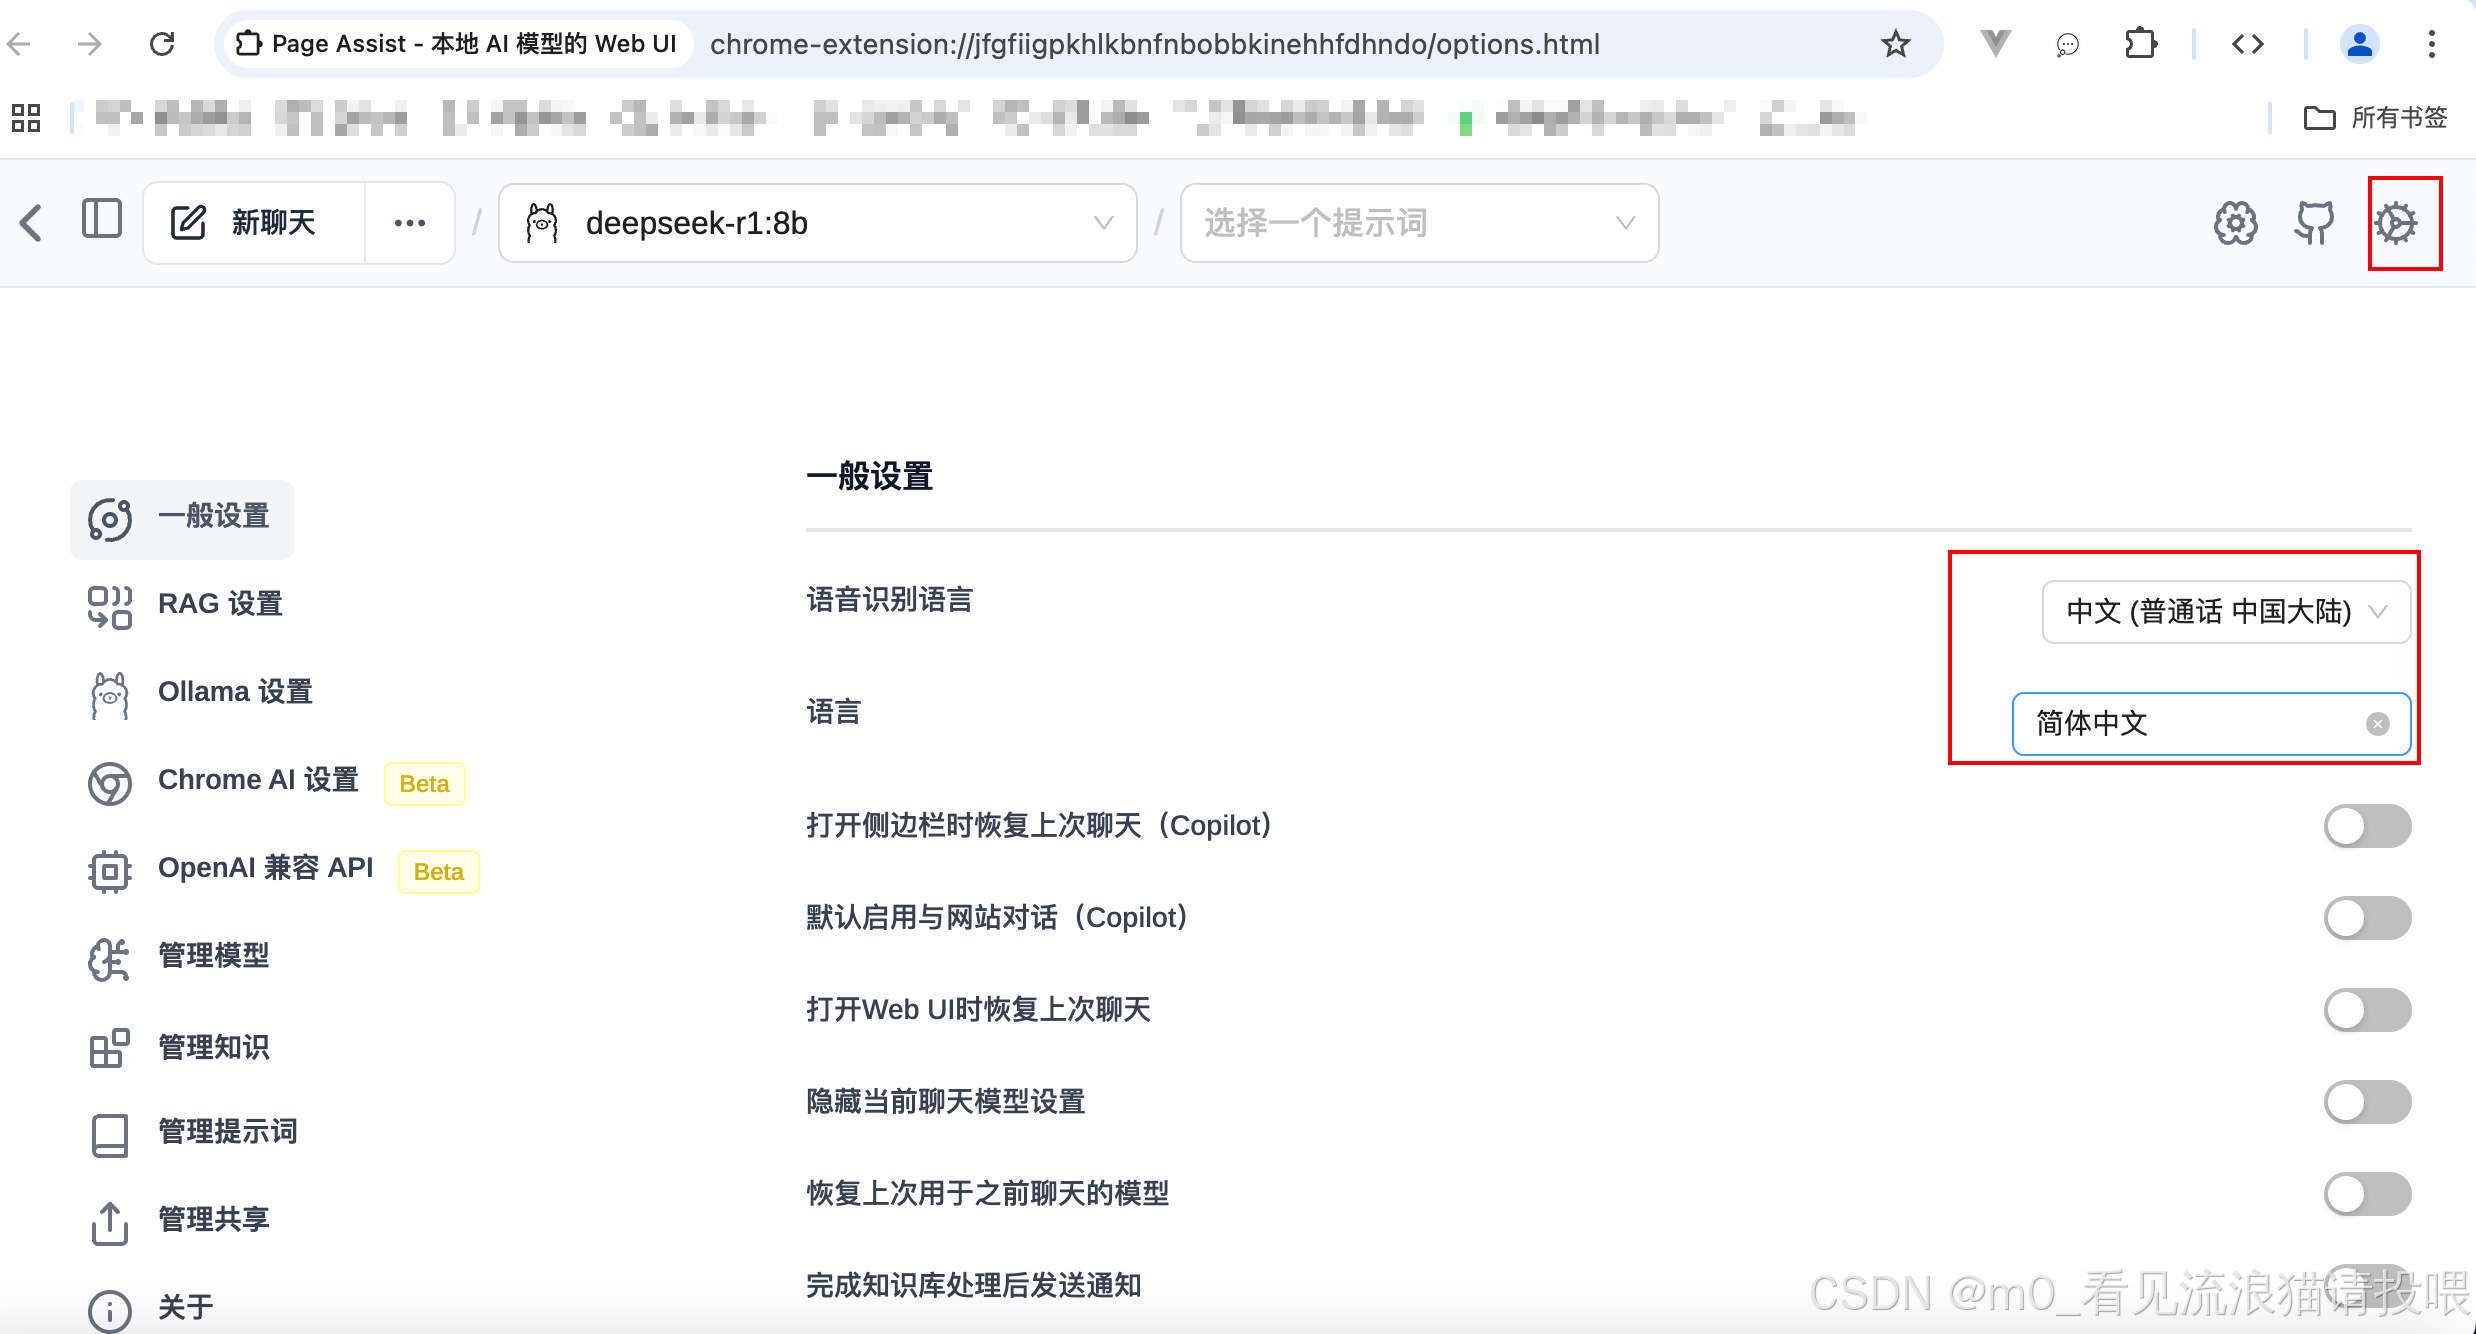Enable restore last chat when opening sidebar

[2366, 826]
